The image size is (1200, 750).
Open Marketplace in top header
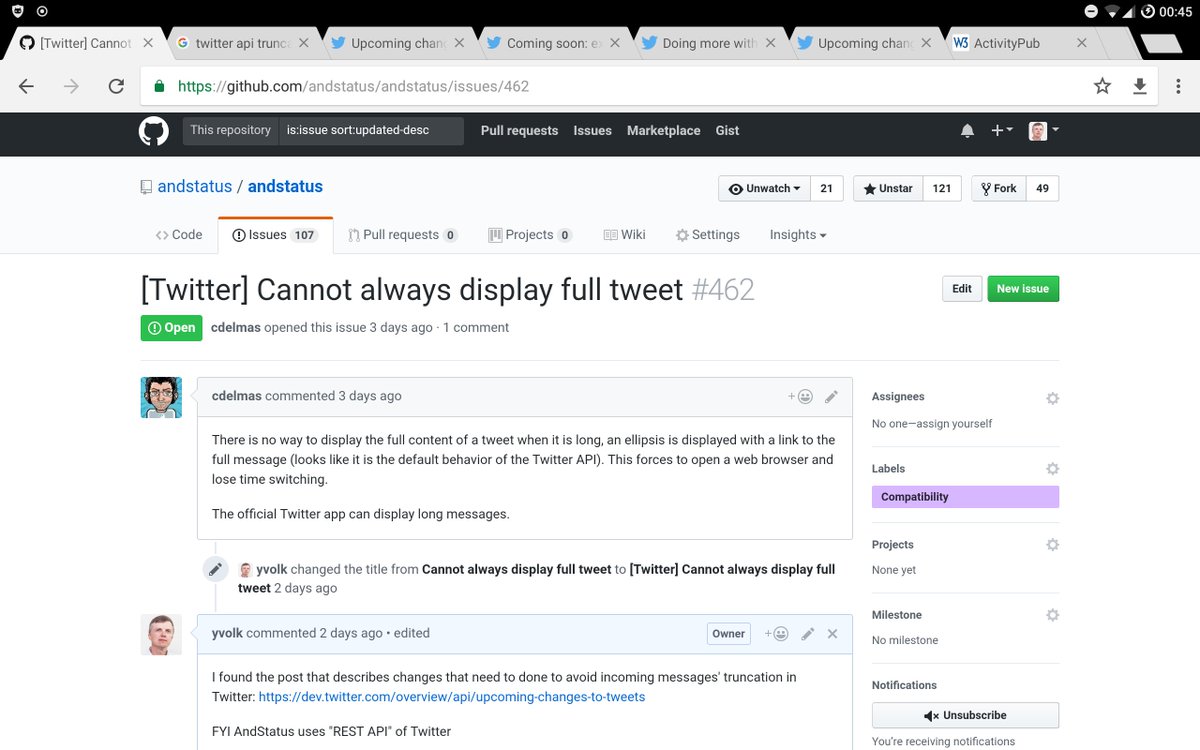pos(663,131)
